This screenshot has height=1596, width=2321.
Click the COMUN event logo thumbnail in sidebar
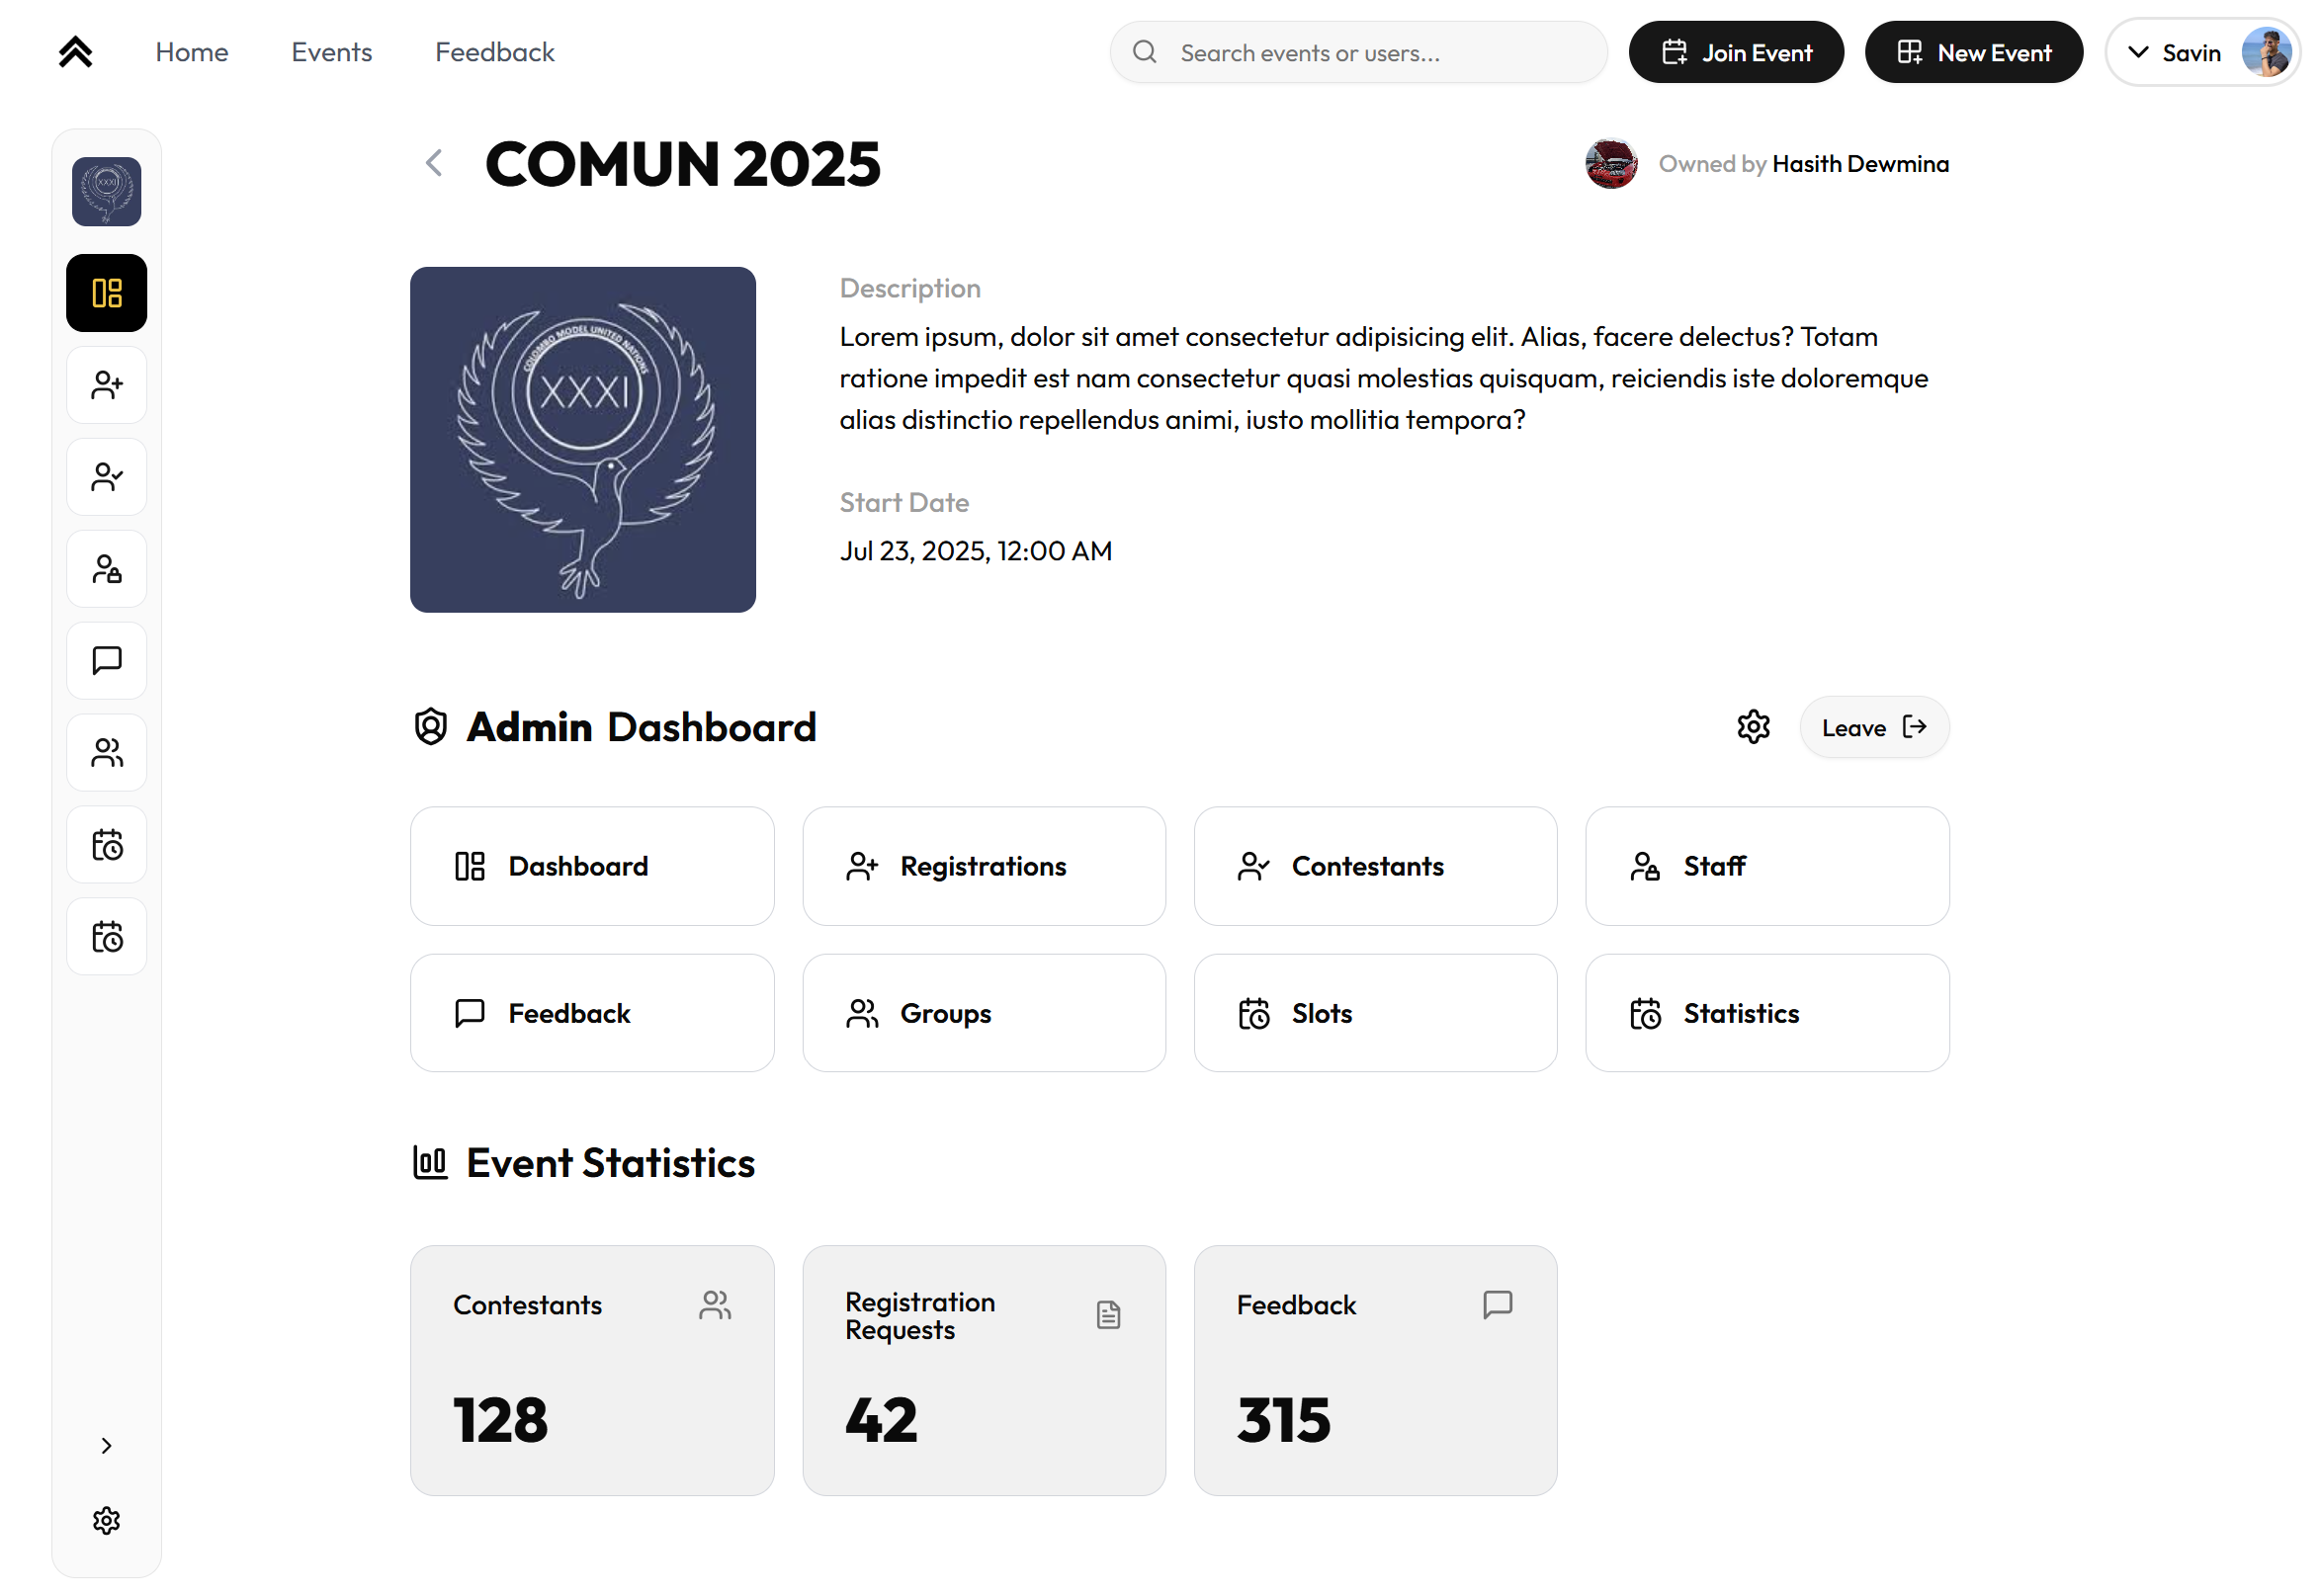pyautogui.click(x=106, y=191)
